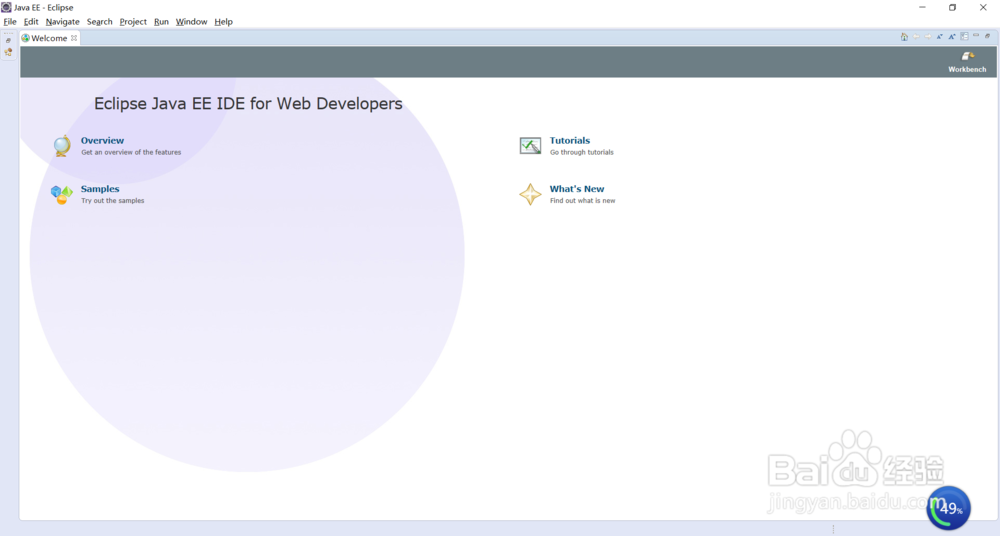Click the checklist icon beside Tutorials

click(x=530, y=145)
